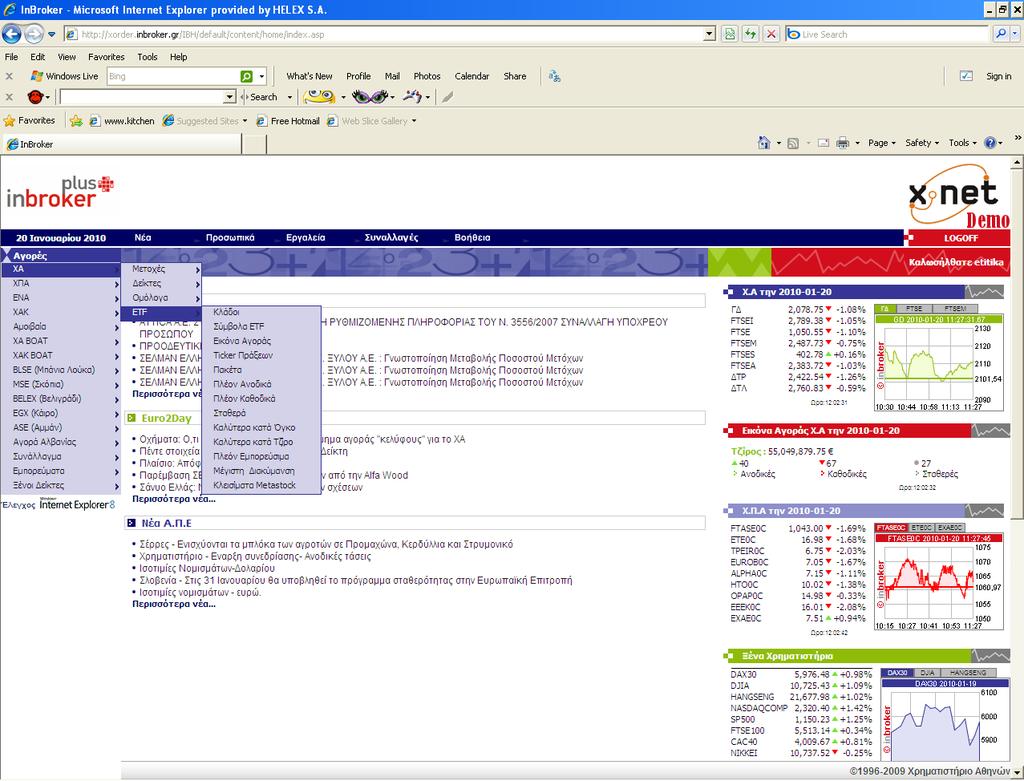The image size is (1024, 781).
Task: Click the Favorites star icon
Action: pos(9,121)
